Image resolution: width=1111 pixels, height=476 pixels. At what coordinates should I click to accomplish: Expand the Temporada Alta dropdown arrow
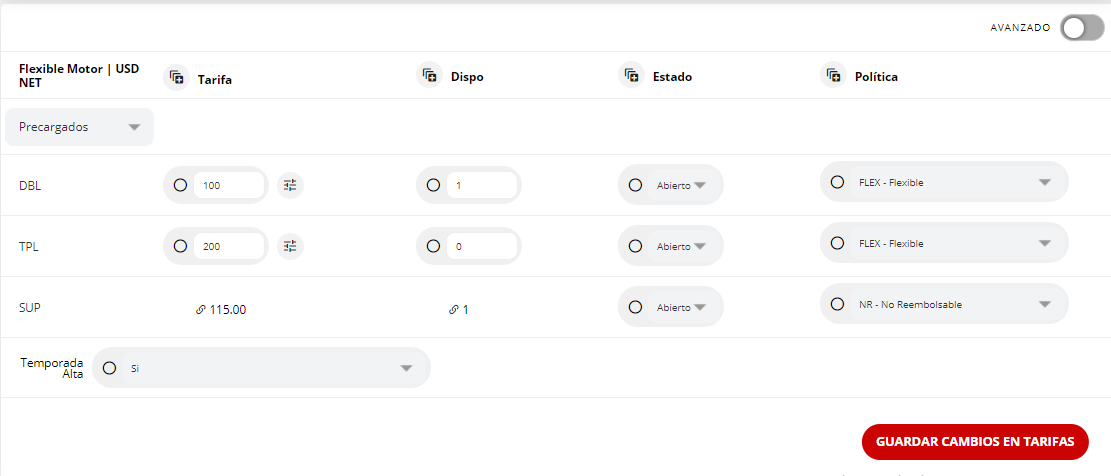[406, 368]
